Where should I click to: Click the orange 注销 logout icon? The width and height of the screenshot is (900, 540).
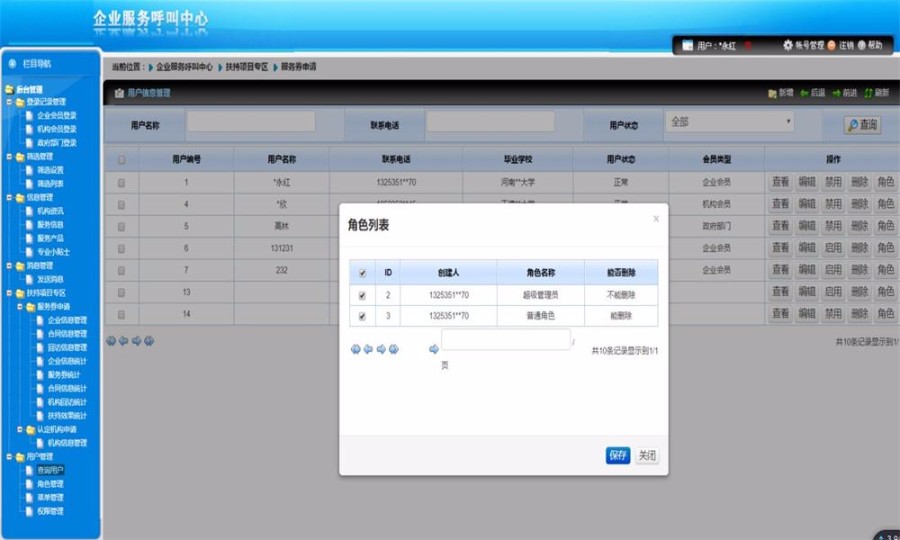[831, 45]
